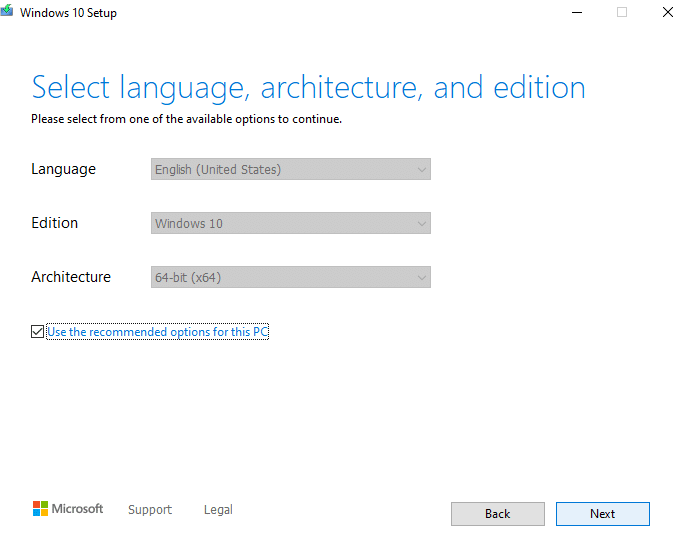Image resolution: width=688 pixels, height=541 pixels.
Task: Click the Windows 10 Setup title bar icon
Action: click(x=7, y=12)
